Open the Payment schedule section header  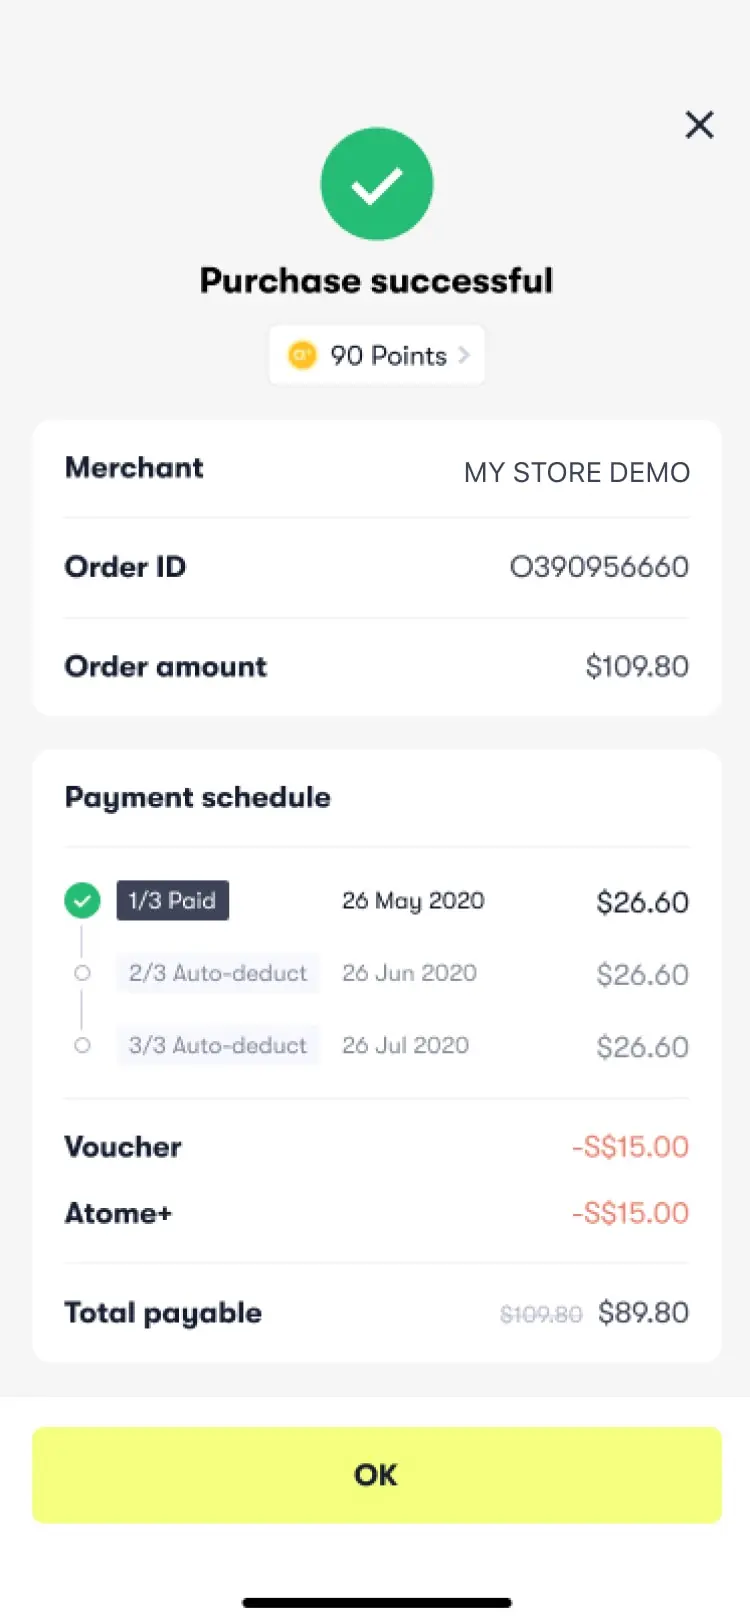197,797
